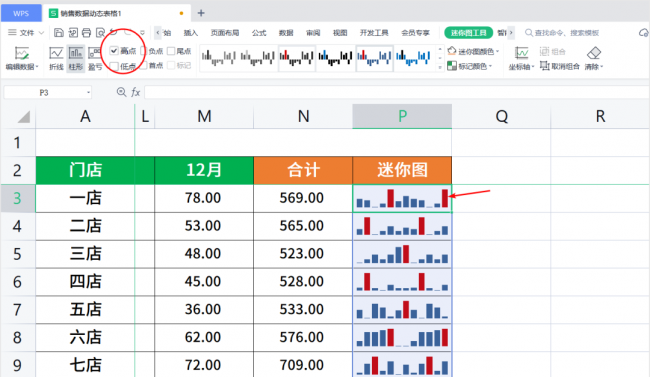Screen dimensions: 650x377
Task: Click 取消组合 to ungroup sparklines
Action: 560,66
